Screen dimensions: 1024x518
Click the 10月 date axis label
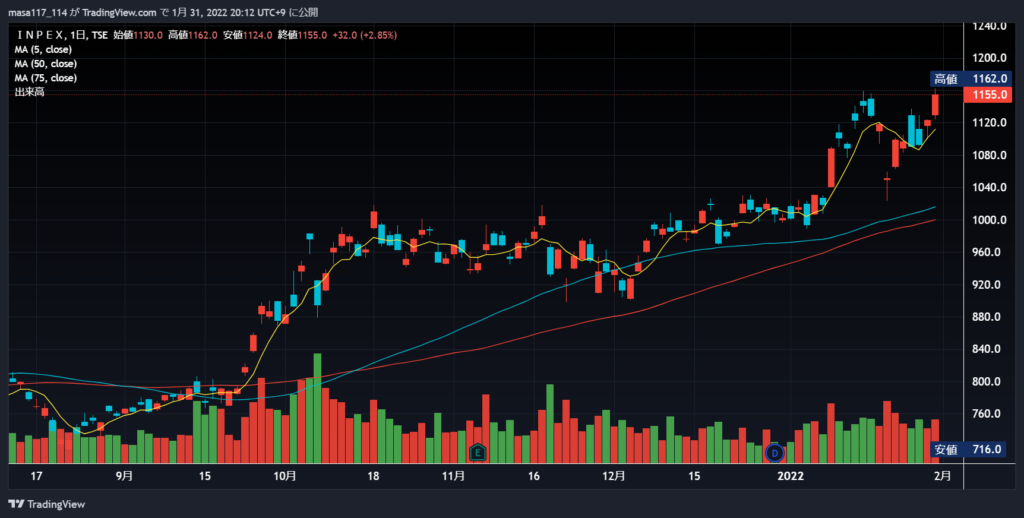(x=285, y=476)
